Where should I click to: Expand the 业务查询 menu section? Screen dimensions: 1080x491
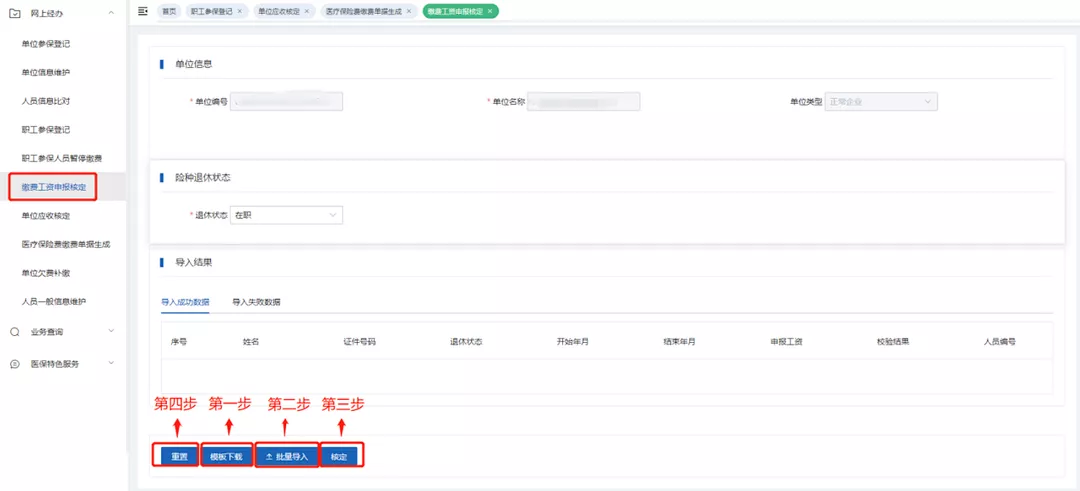pyautogui.click(x=110, y=331)
